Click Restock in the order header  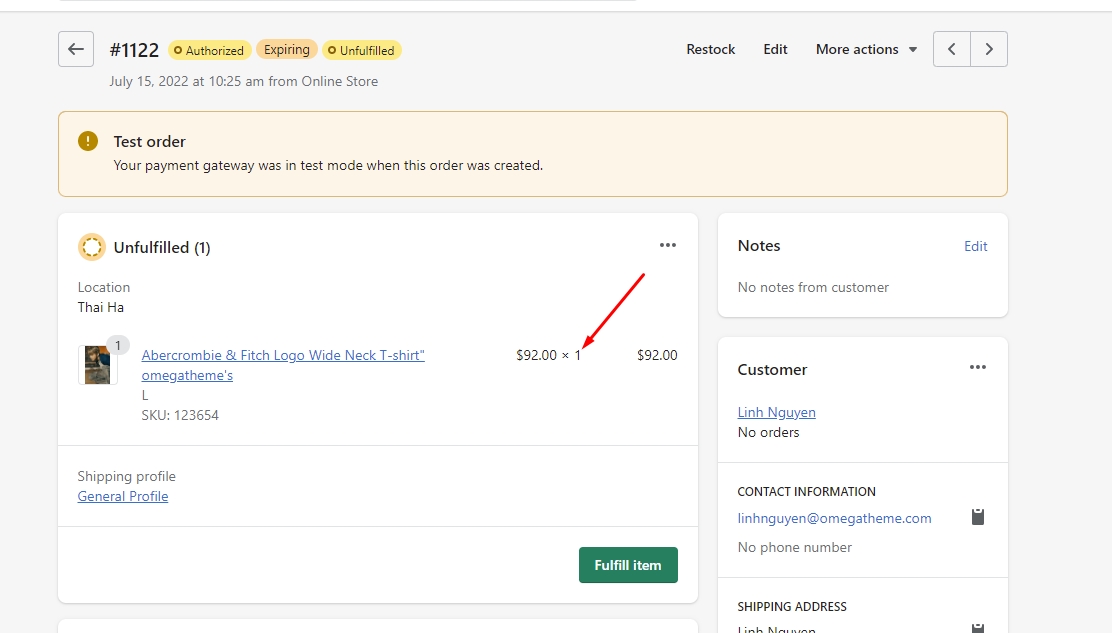[x=710, y=49]
